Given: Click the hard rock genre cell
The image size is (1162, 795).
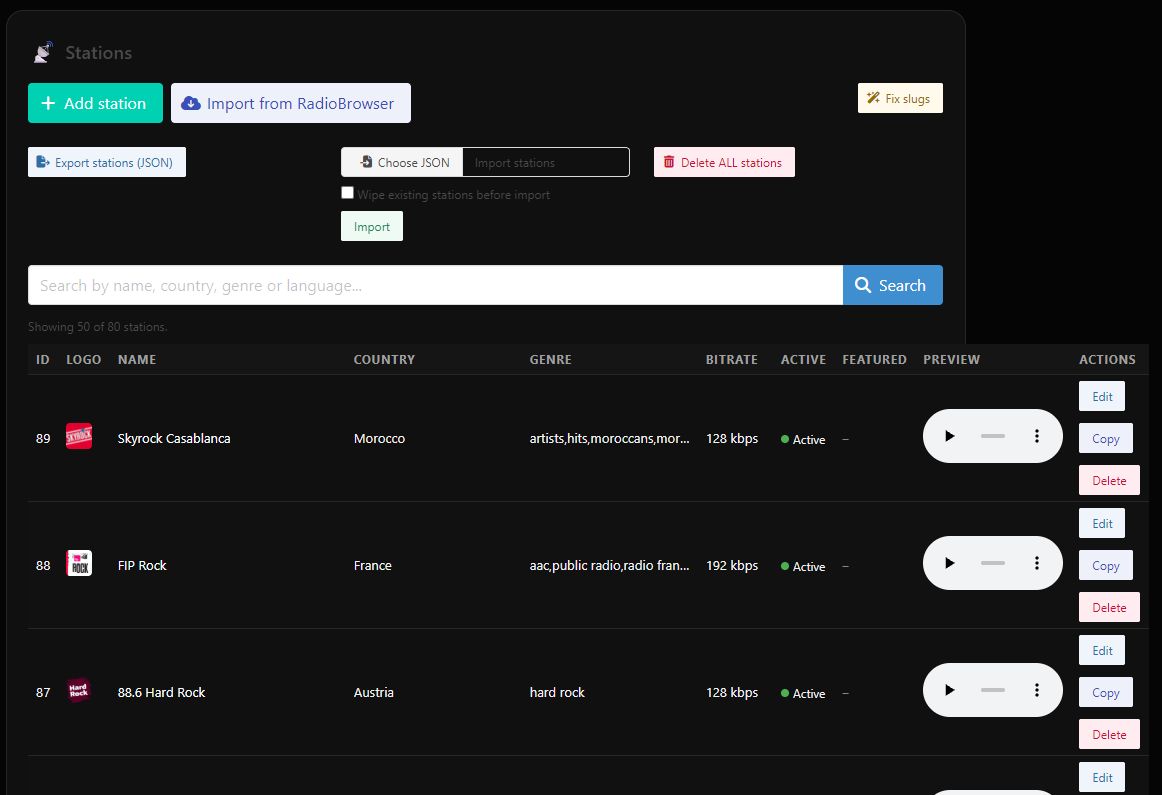Looking at the screenshot, I should coord(557,692).
